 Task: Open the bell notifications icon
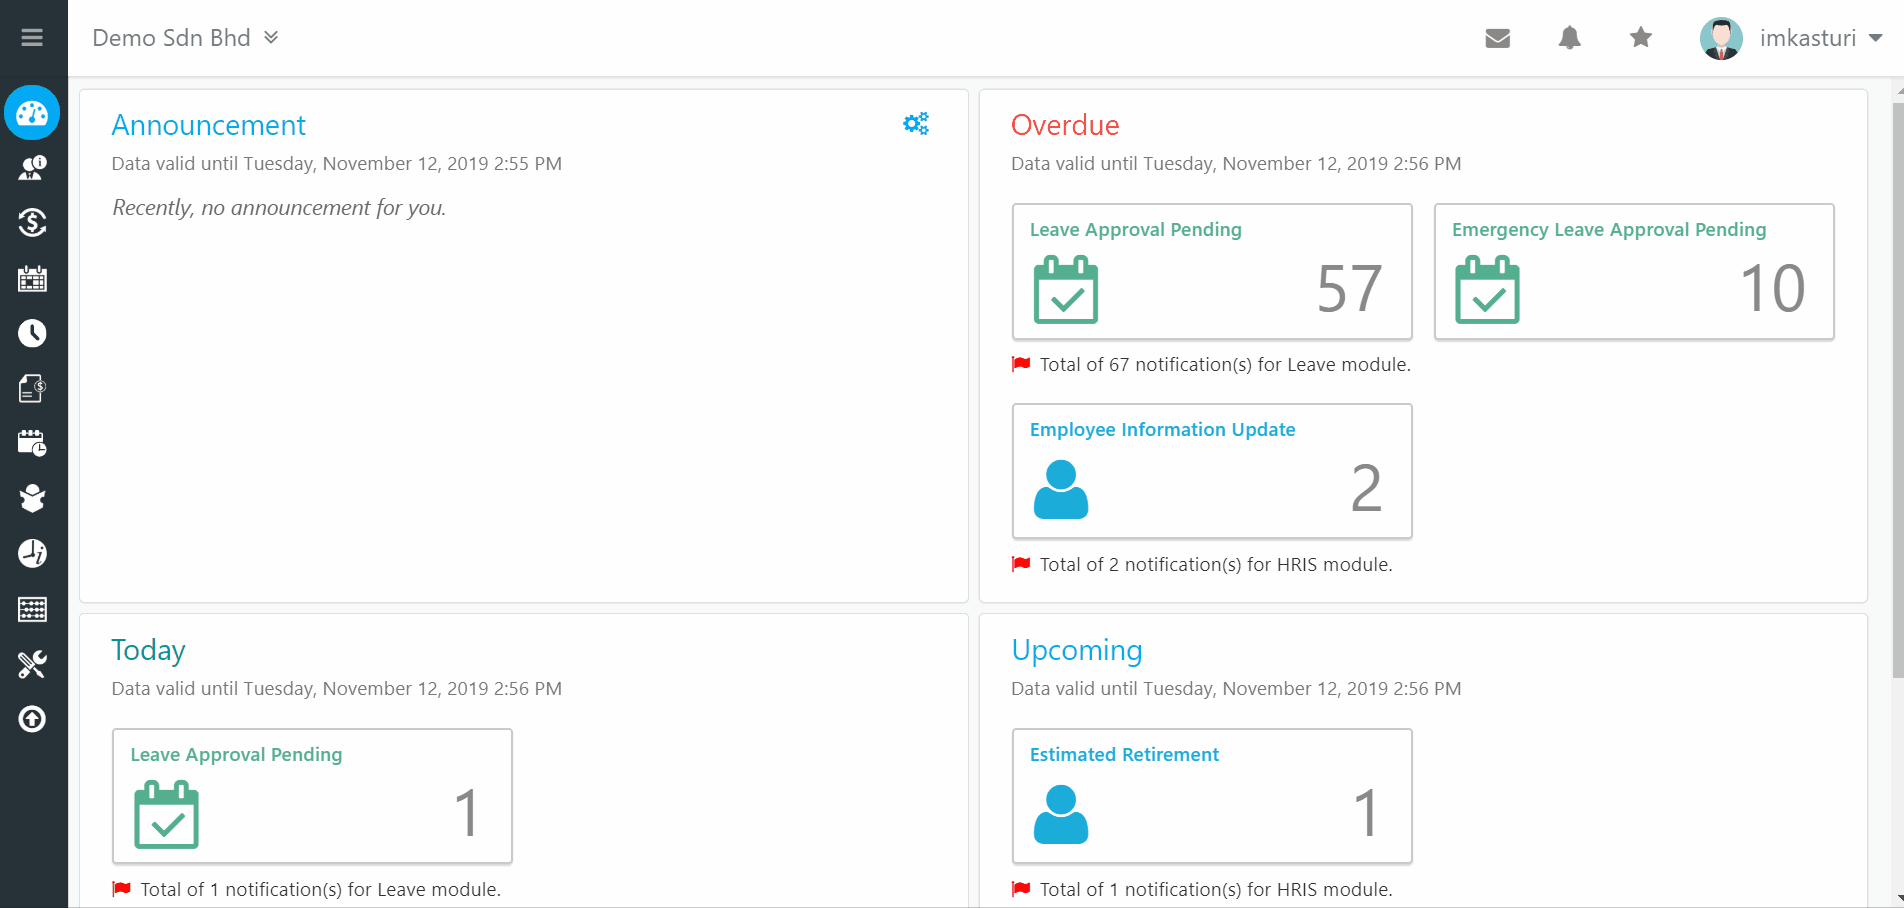1569,38
